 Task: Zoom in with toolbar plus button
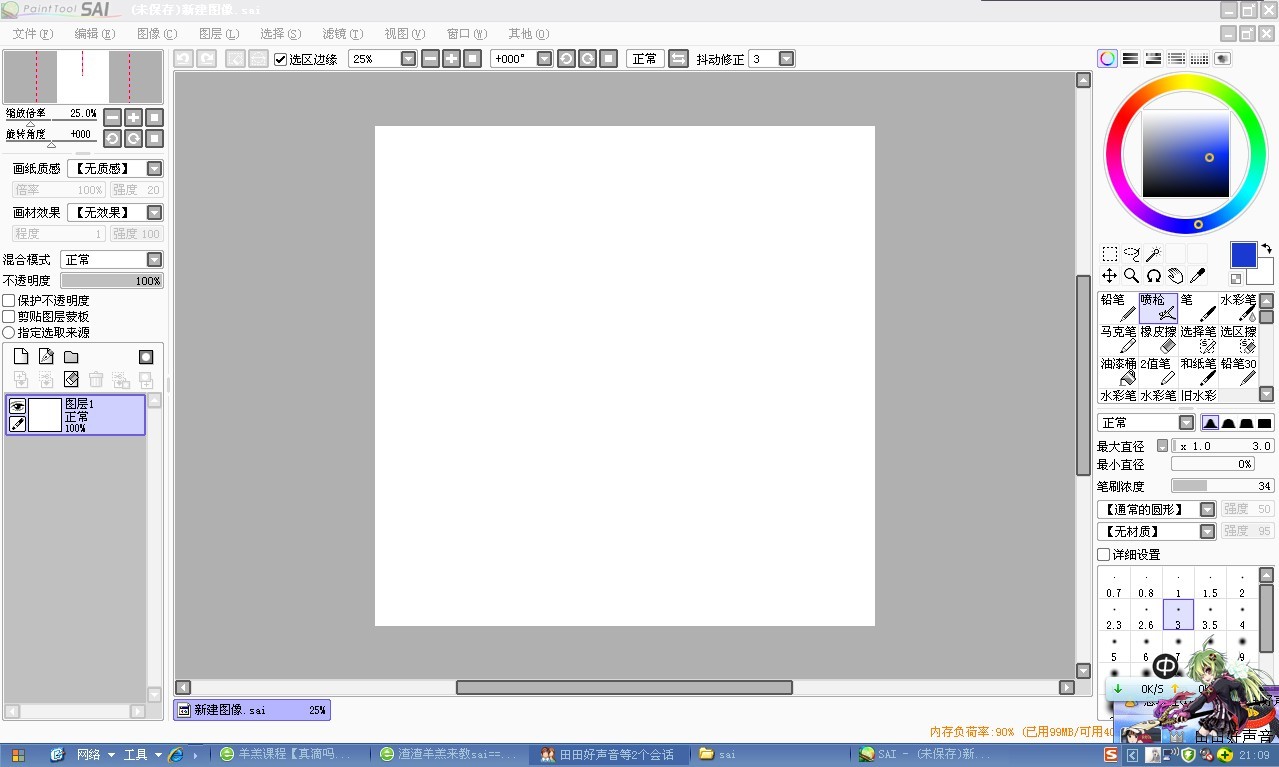pos(451,59)
